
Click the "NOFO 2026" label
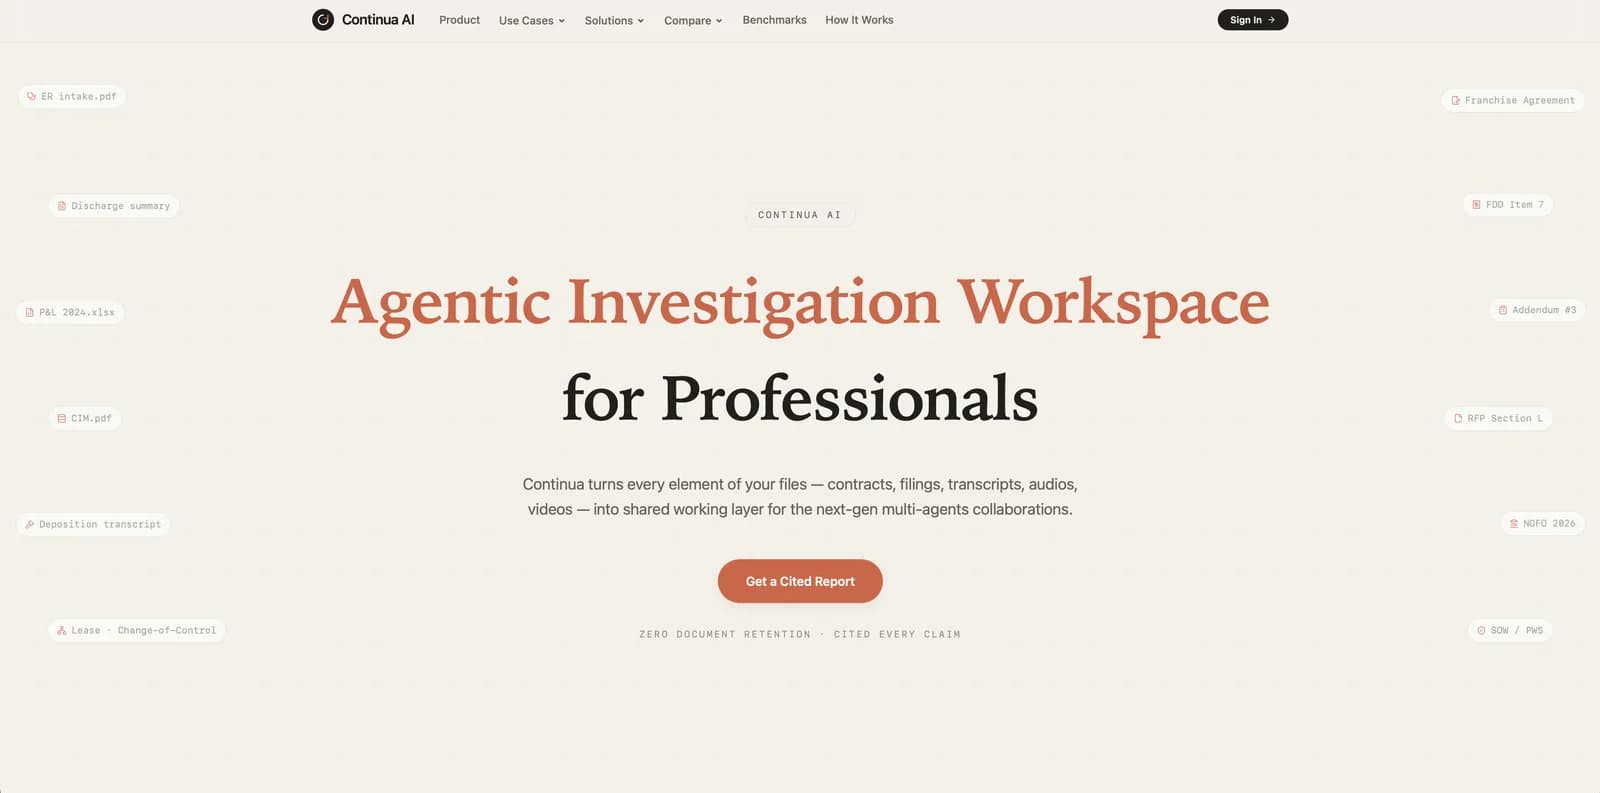(x=1549, y=524)
